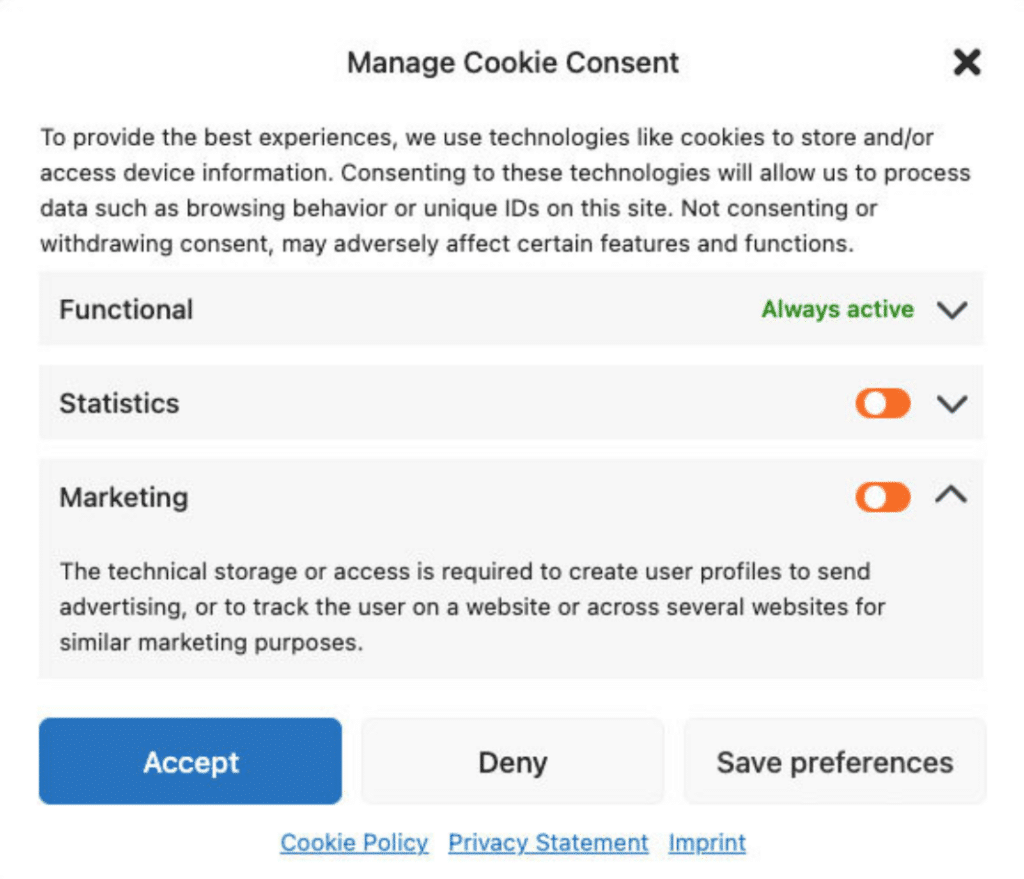Click the Marketing section header
This screenshot has height=879, width=1024.
pos(123,496)
